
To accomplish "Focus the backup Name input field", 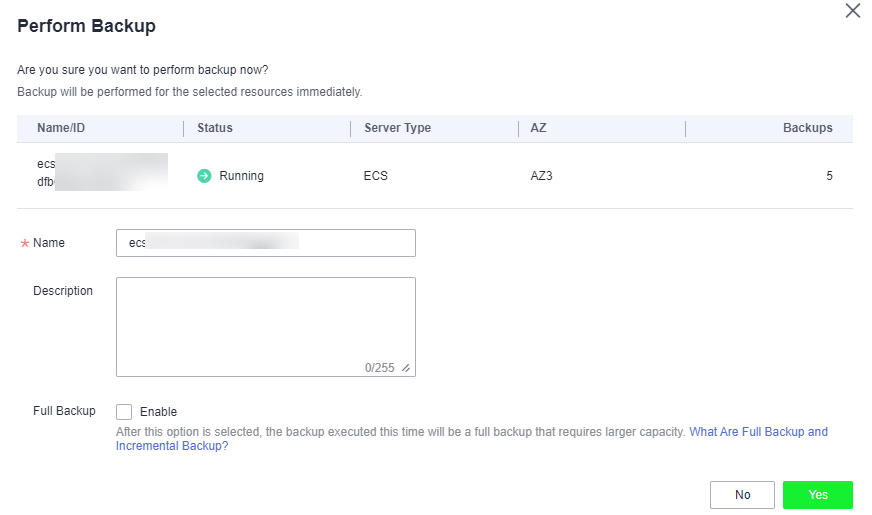I will coord(265,243).
